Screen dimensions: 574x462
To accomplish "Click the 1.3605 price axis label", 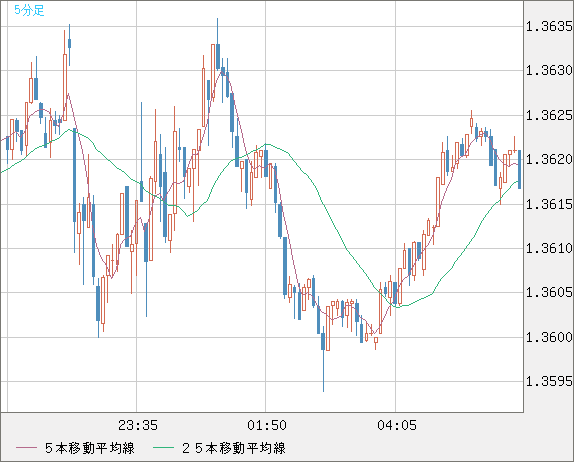I will coord(549,293).
